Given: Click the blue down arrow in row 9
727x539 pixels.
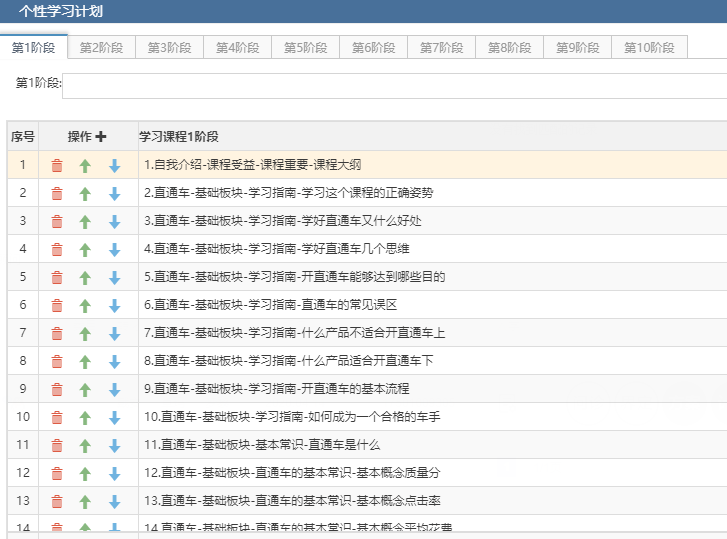Looking at the screenshot, I should point(114,390).
